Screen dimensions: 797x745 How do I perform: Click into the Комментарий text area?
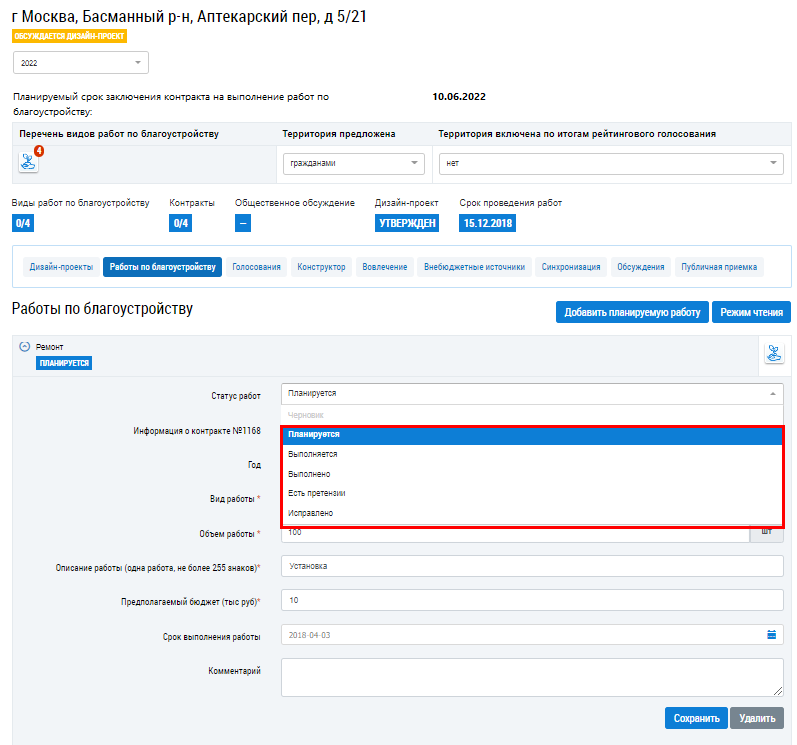click(x=532, y=677)
